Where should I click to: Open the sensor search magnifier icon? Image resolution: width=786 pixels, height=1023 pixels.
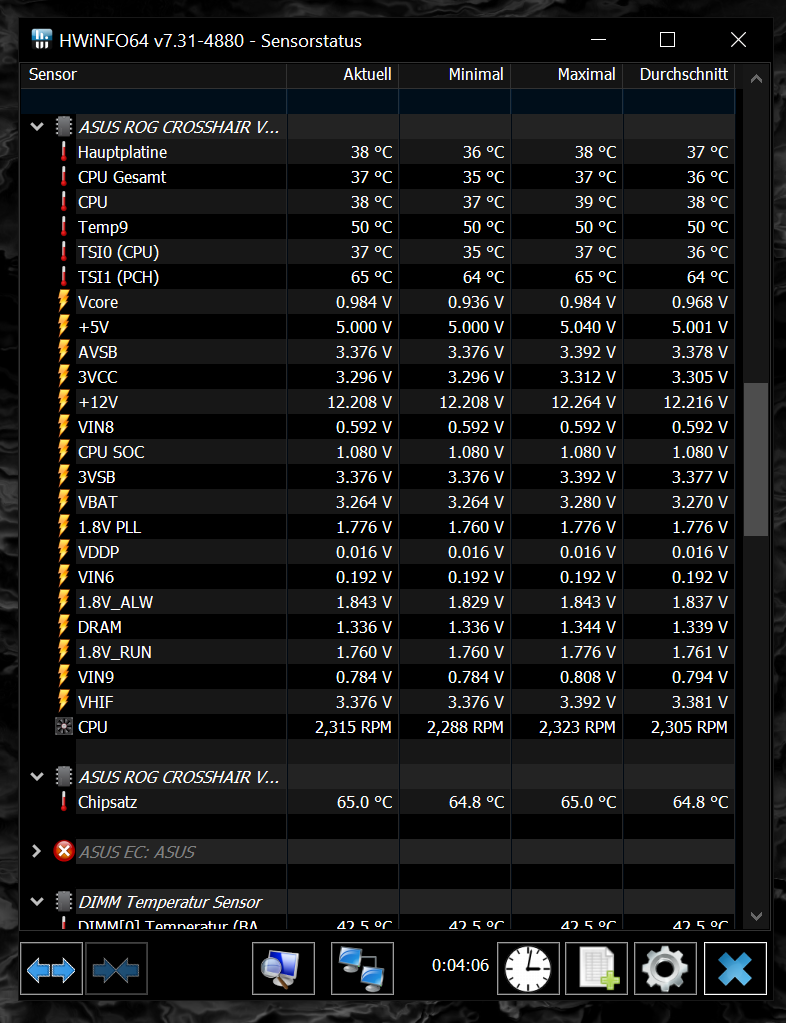click(283, 969)
